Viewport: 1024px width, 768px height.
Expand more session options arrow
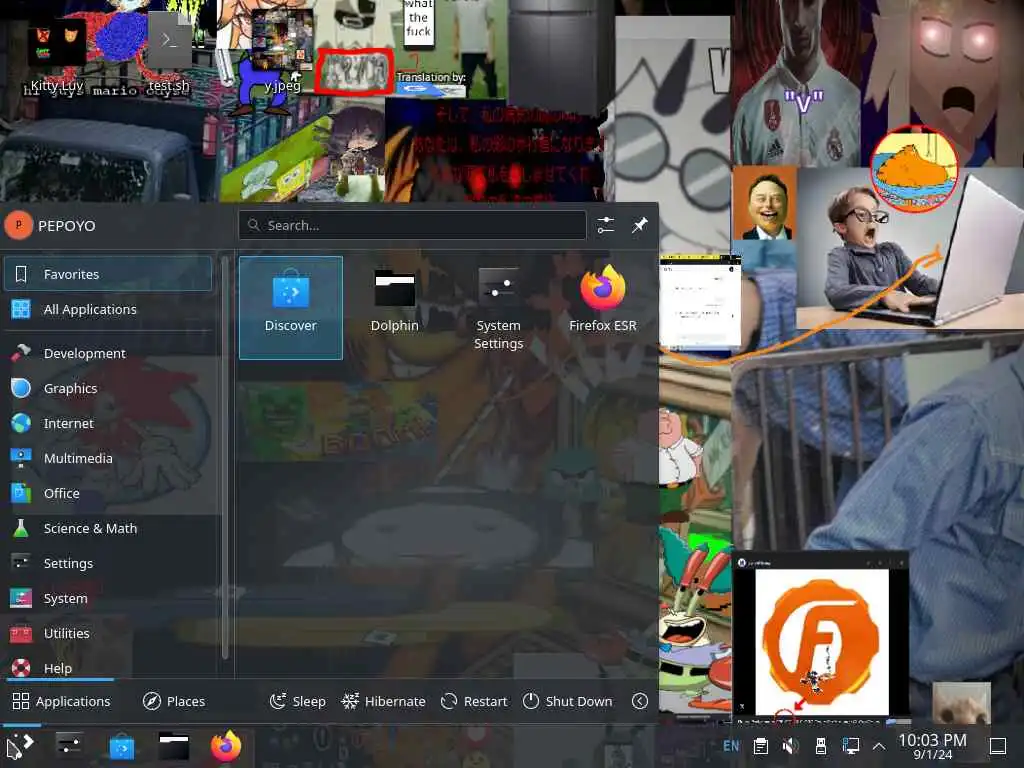tap(640, 701)
